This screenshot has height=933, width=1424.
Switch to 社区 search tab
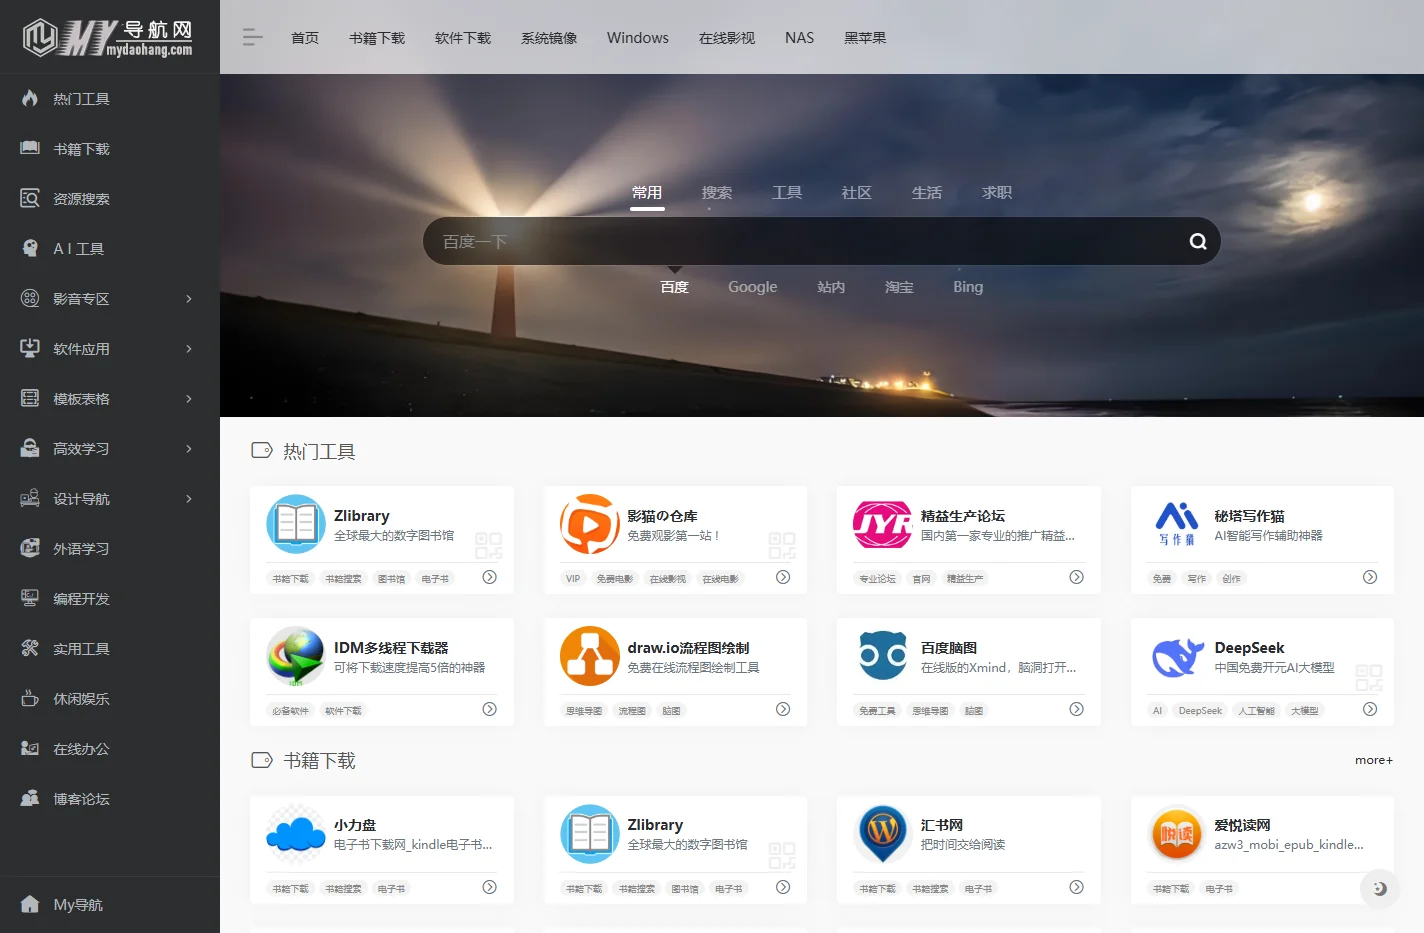click(857, 193)
